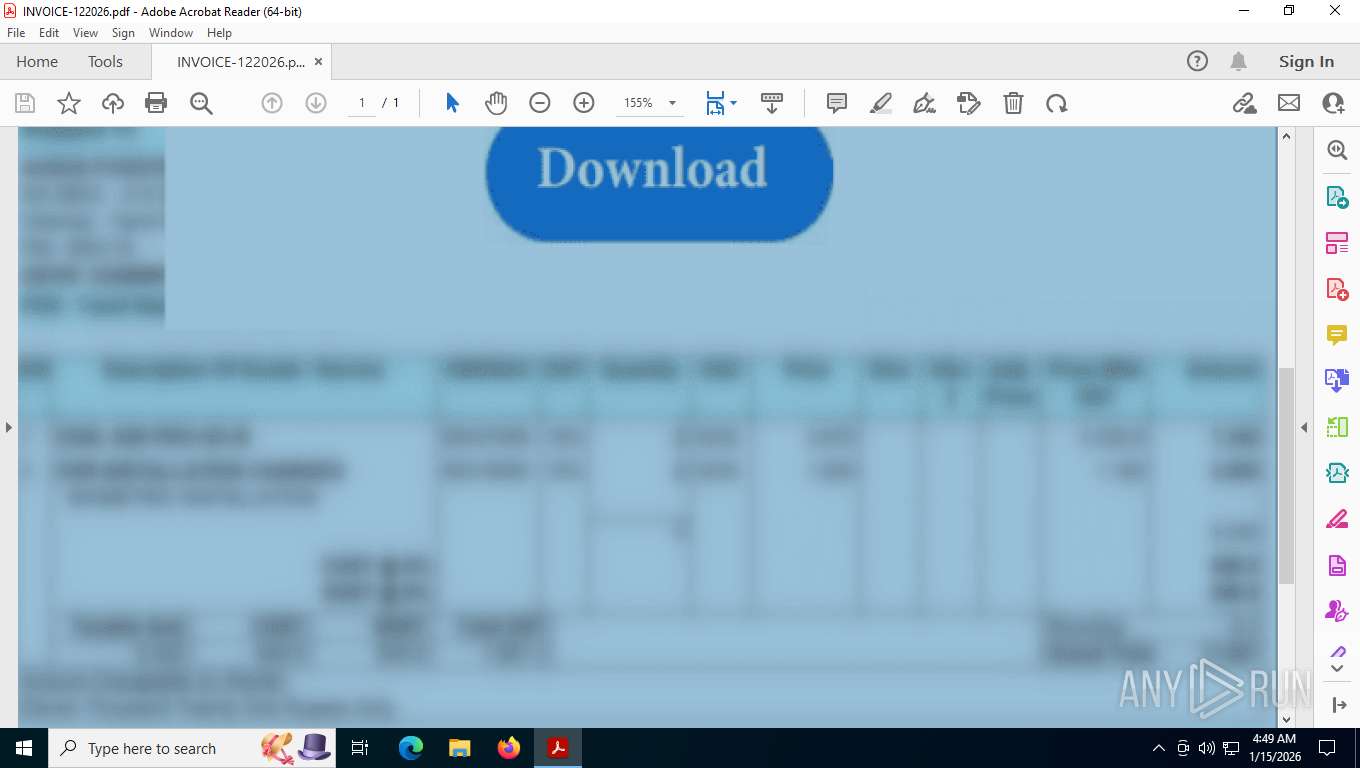Click the upload to cloud icon
1360x768 pixels.
tap(113, 103)
